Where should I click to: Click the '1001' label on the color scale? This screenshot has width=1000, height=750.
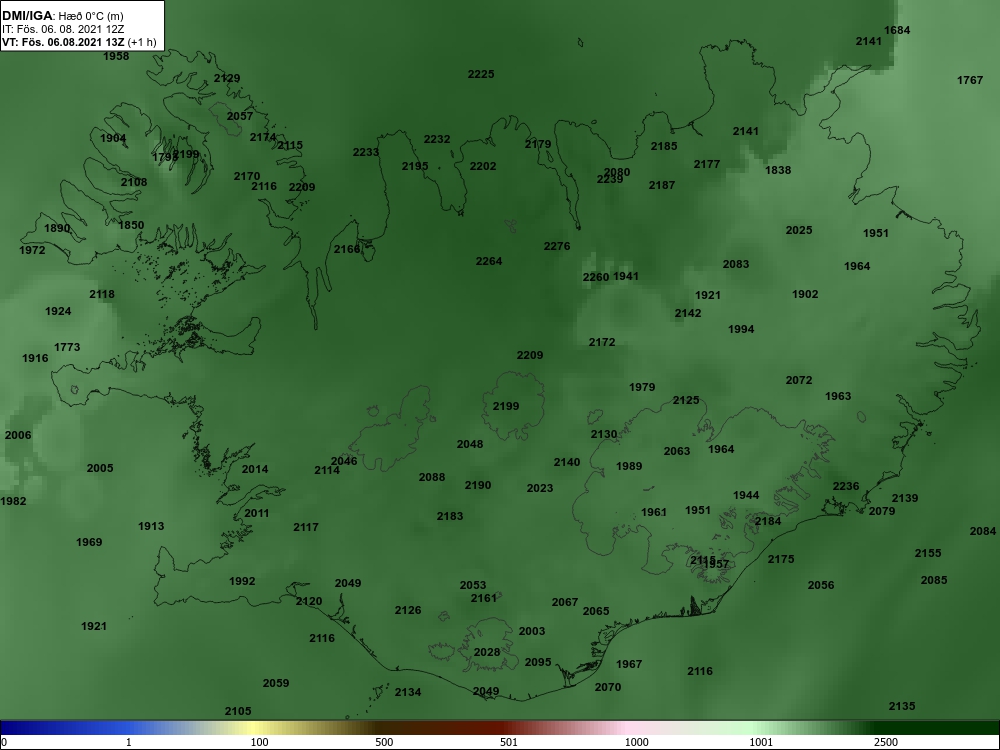point(761,742)
